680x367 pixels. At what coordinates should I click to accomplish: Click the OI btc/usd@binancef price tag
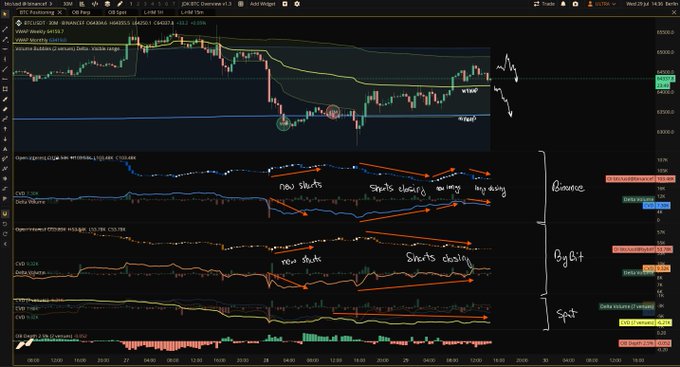[641, 179]
